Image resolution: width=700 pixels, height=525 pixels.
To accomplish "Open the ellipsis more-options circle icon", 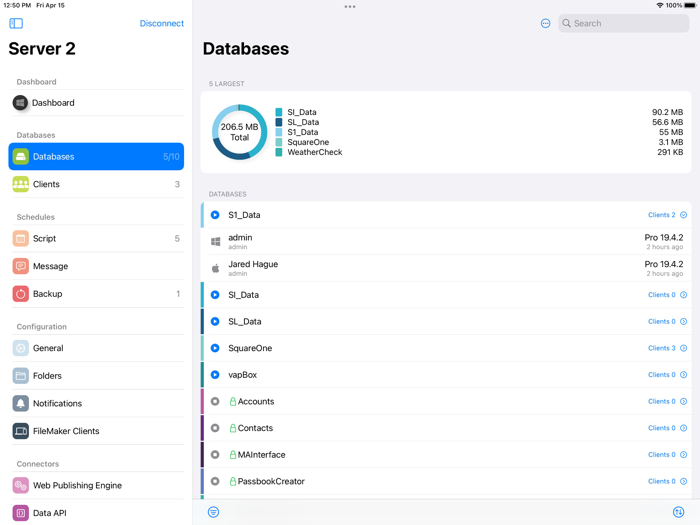I will tap(545, 23).
